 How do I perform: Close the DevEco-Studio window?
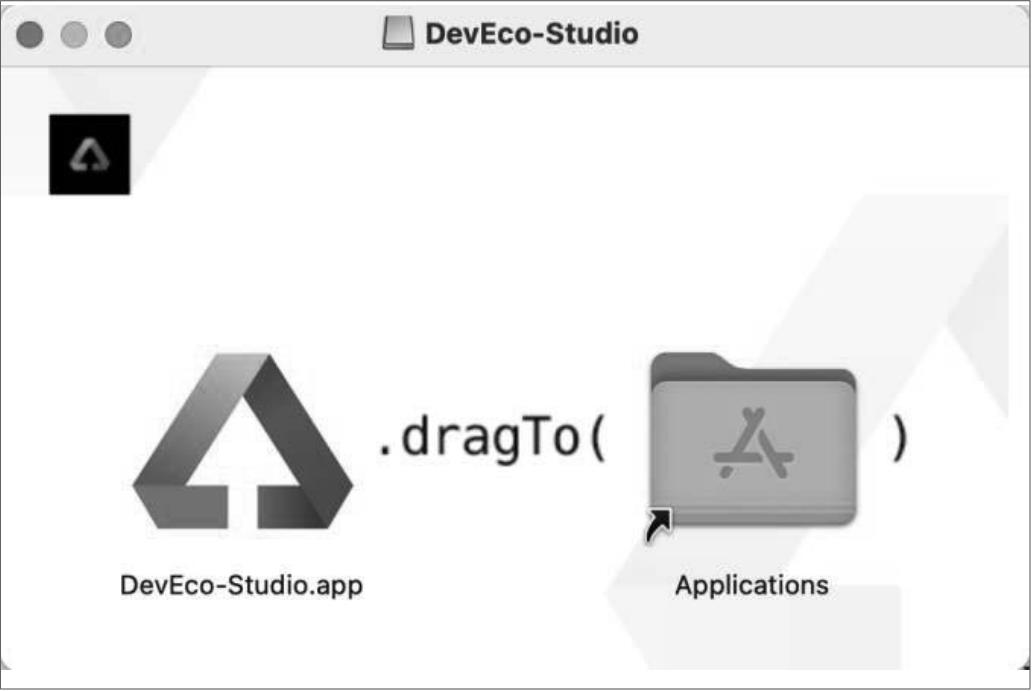(x=30, y=34)
